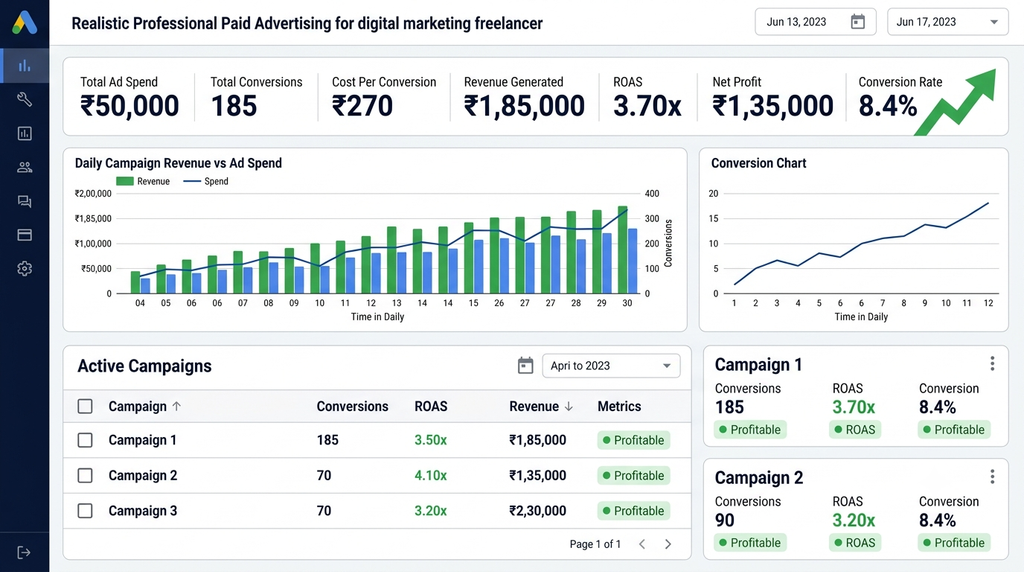Click the 3.70x ROAS value on Campaign 1 card
Image resolution: width=1024 pixels, height=572 pixels.
[854, 407]
